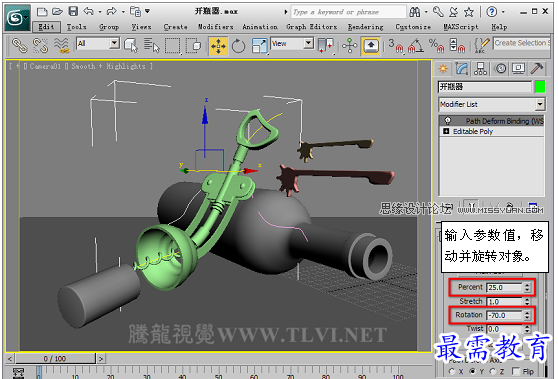Toggle 3D Snaps
The width and height of the screenshot is (558, 379).
point(396,46)
